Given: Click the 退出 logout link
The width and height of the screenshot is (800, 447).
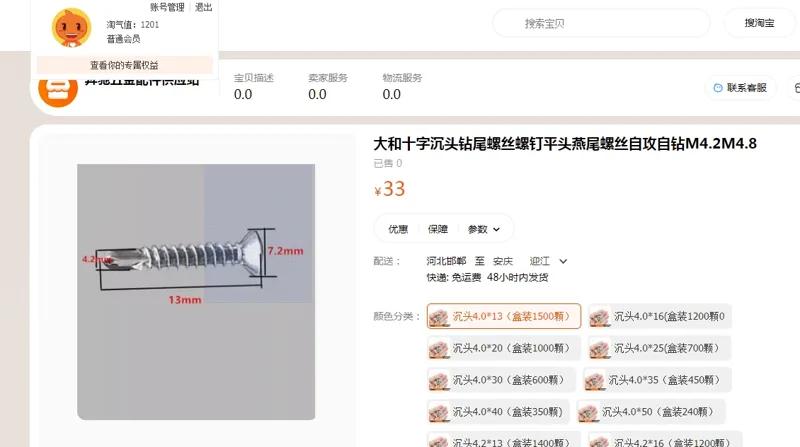Looking at the screenshot, I should [x=204, y=7].
